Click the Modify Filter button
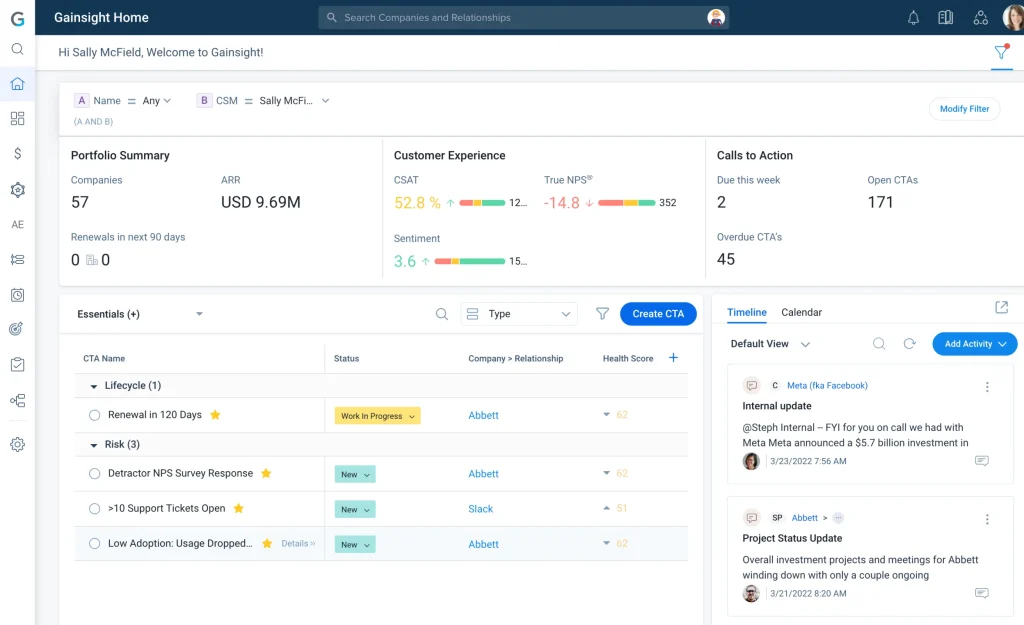1024x625 pixels. click(x=964, y=108)
